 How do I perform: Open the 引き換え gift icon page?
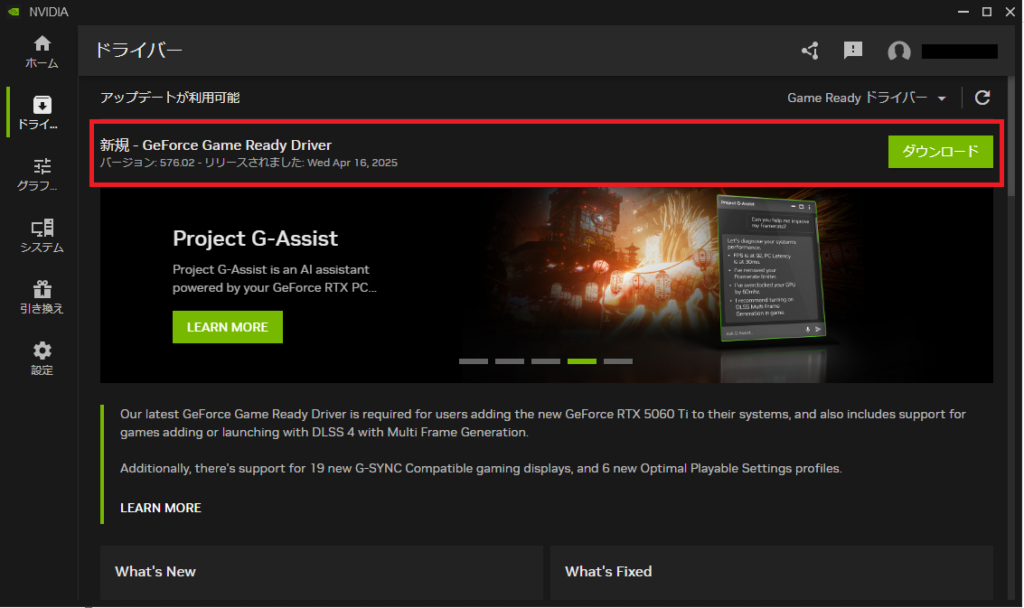[x=42, y=297]
